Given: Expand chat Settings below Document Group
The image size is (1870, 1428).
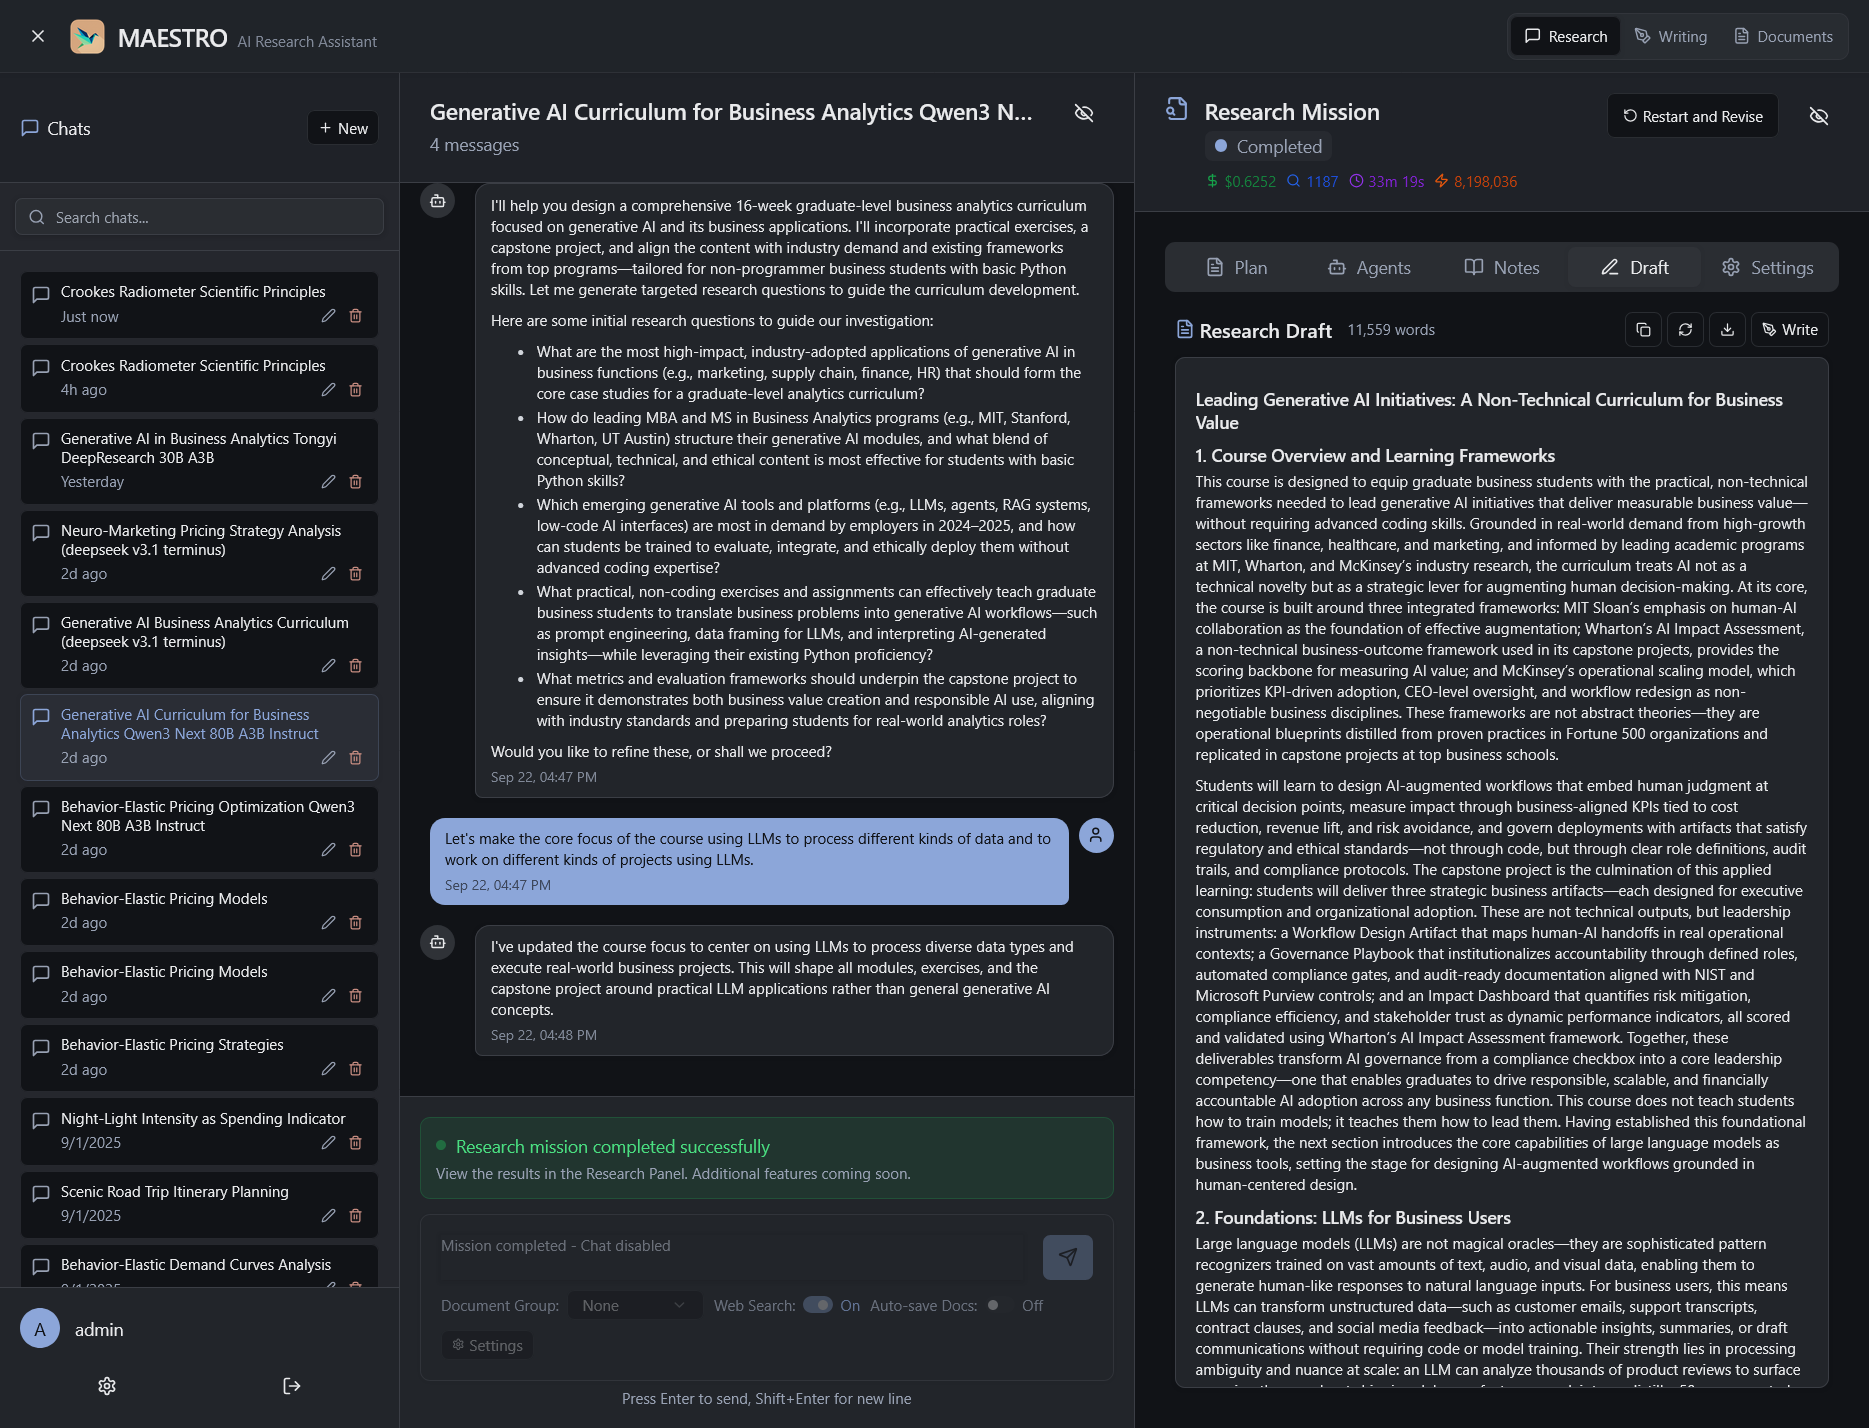Looking at the screenshot, I should [487, 1345].
